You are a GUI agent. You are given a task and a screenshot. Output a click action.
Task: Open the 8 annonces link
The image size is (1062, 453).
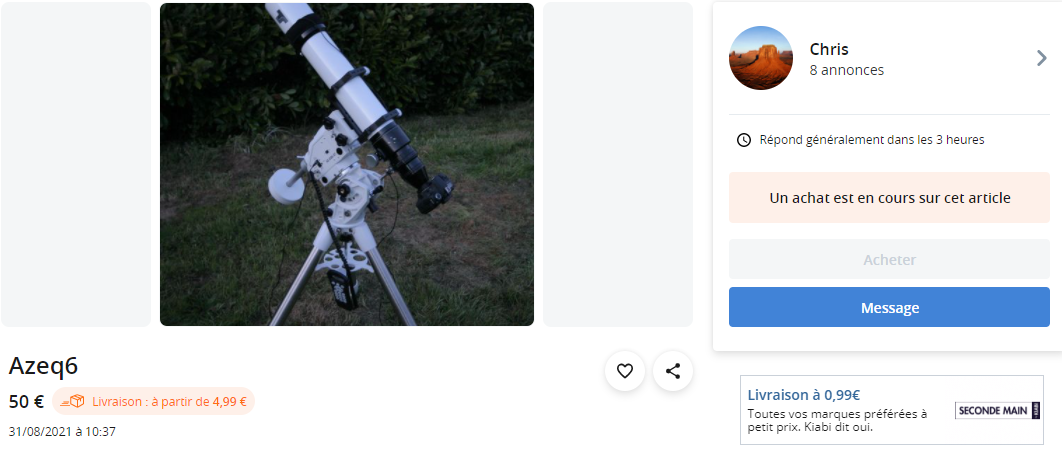[x=847, y=70]
